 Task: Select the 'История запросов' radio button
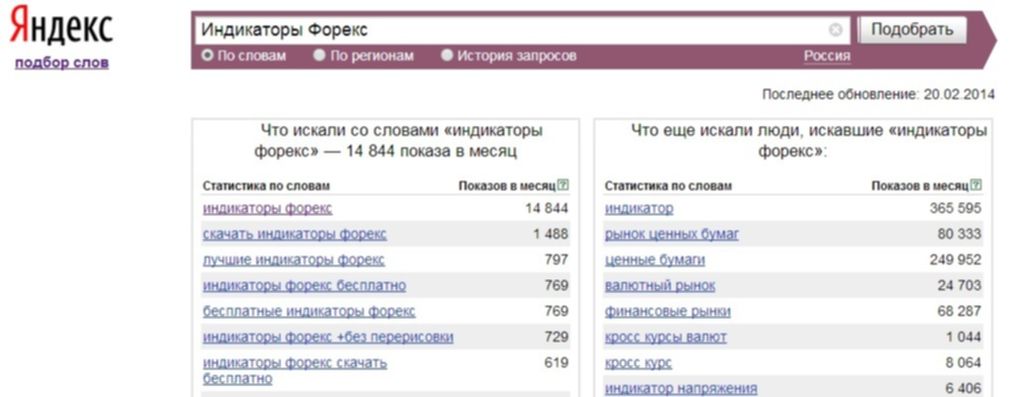click(x=447, y=56)
